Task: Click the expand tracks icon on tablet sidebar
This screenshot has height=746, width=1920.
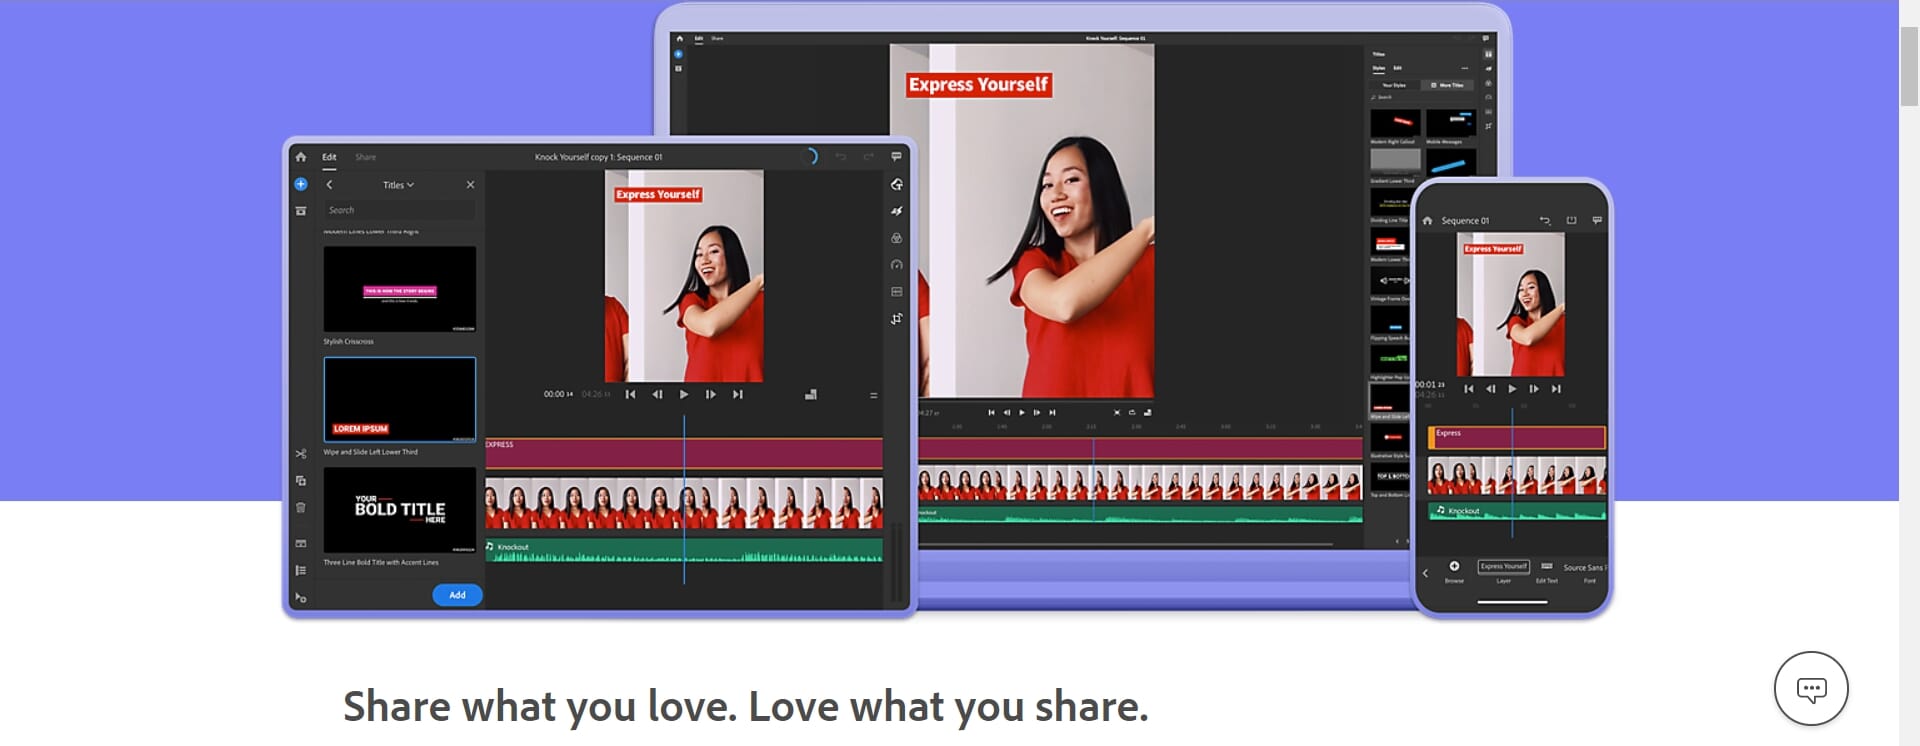Action: click(x=300, y=544)
